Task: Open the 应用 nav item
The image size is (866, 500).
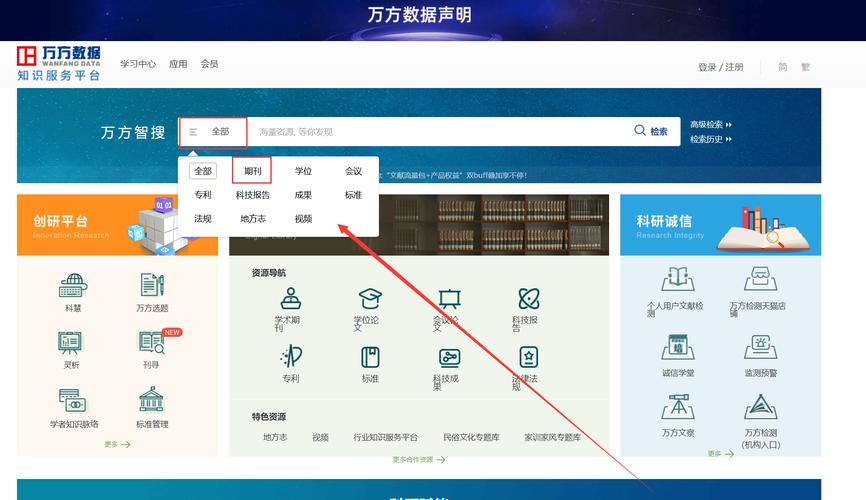Action: (178, 64)
